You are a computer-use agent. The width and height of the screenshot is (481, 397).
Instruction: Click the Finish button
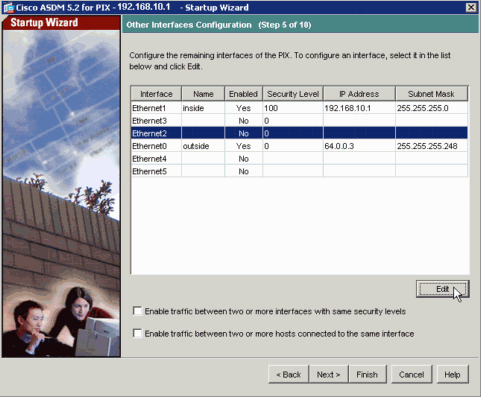point(367,375)
